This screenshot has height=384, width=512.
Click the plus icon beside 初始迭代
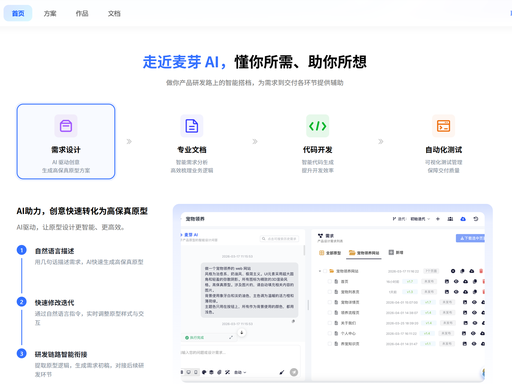coord(438,219)
